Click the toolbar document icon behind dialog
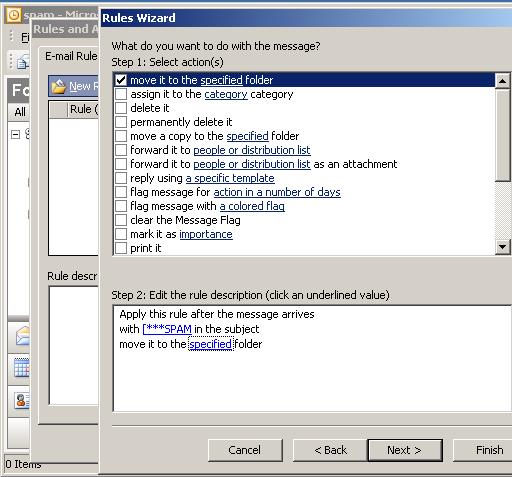The height and width of the screenshot is (477, 512). (x=23, y=62)
